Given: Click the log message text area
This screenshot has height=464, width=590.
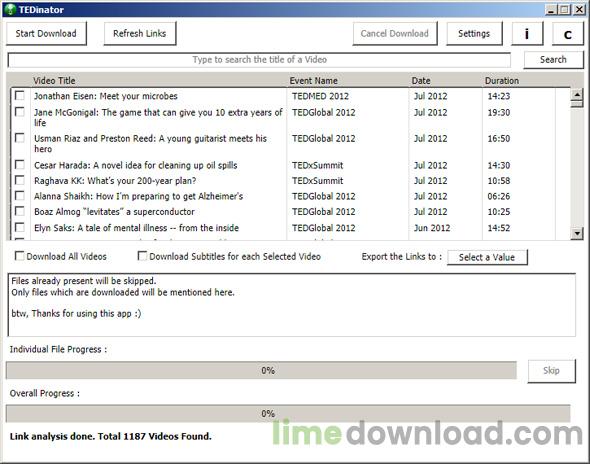Looking at the screenshot, I should point(292,305).
